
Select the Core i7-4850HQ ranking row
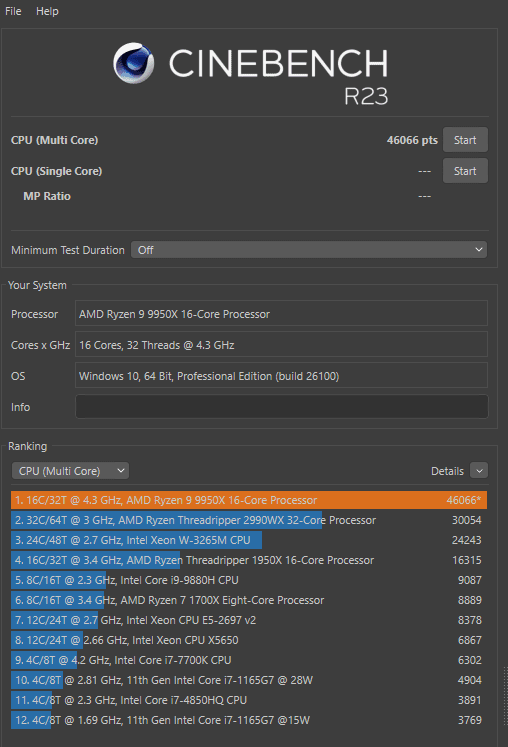click(x=249, y=700)
